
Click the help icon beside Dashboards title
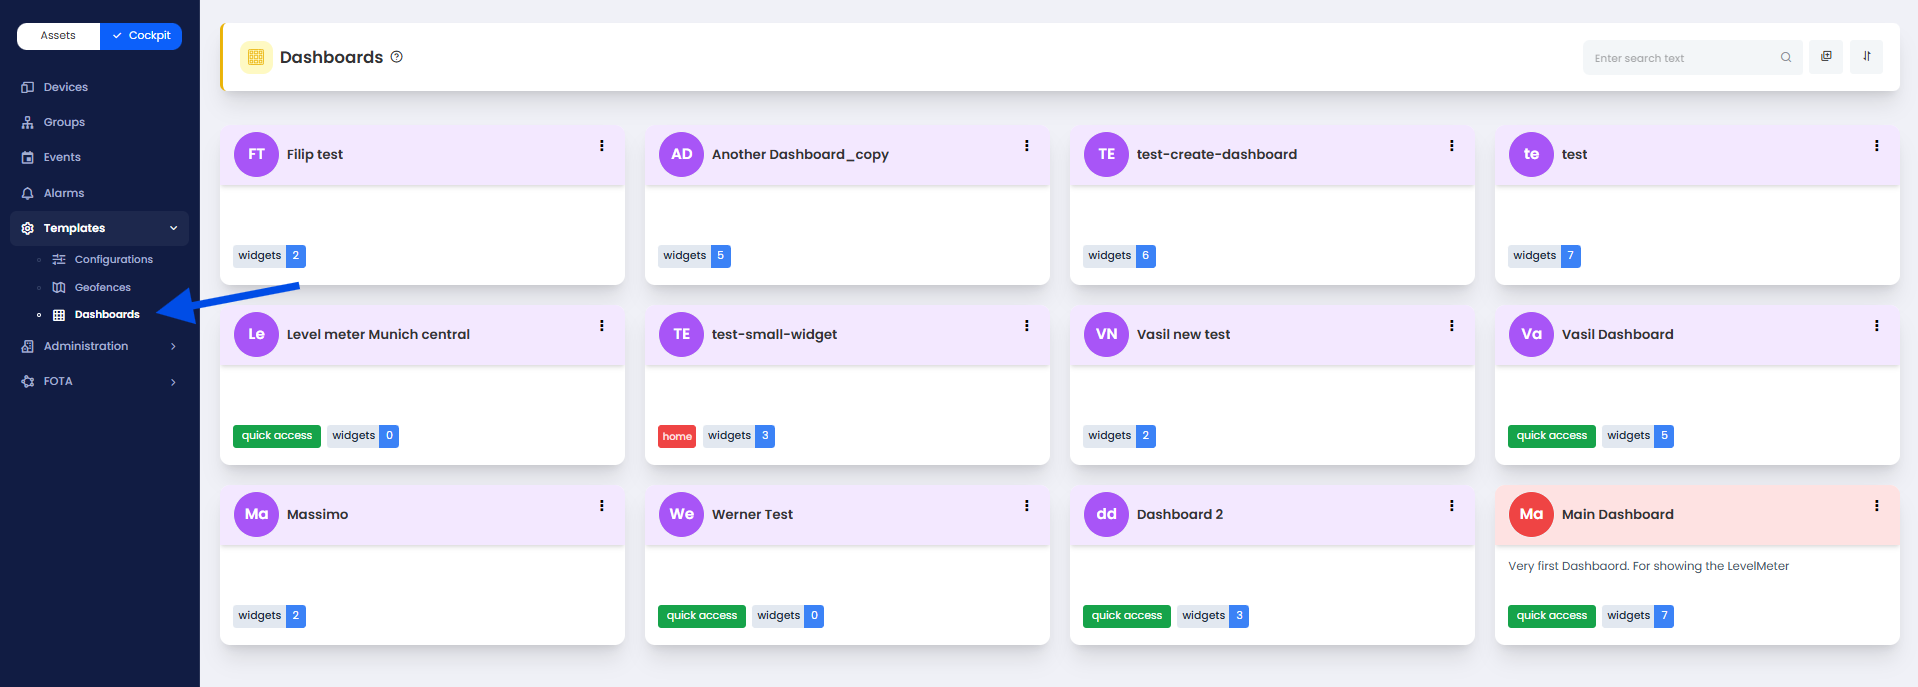(397, 57)
